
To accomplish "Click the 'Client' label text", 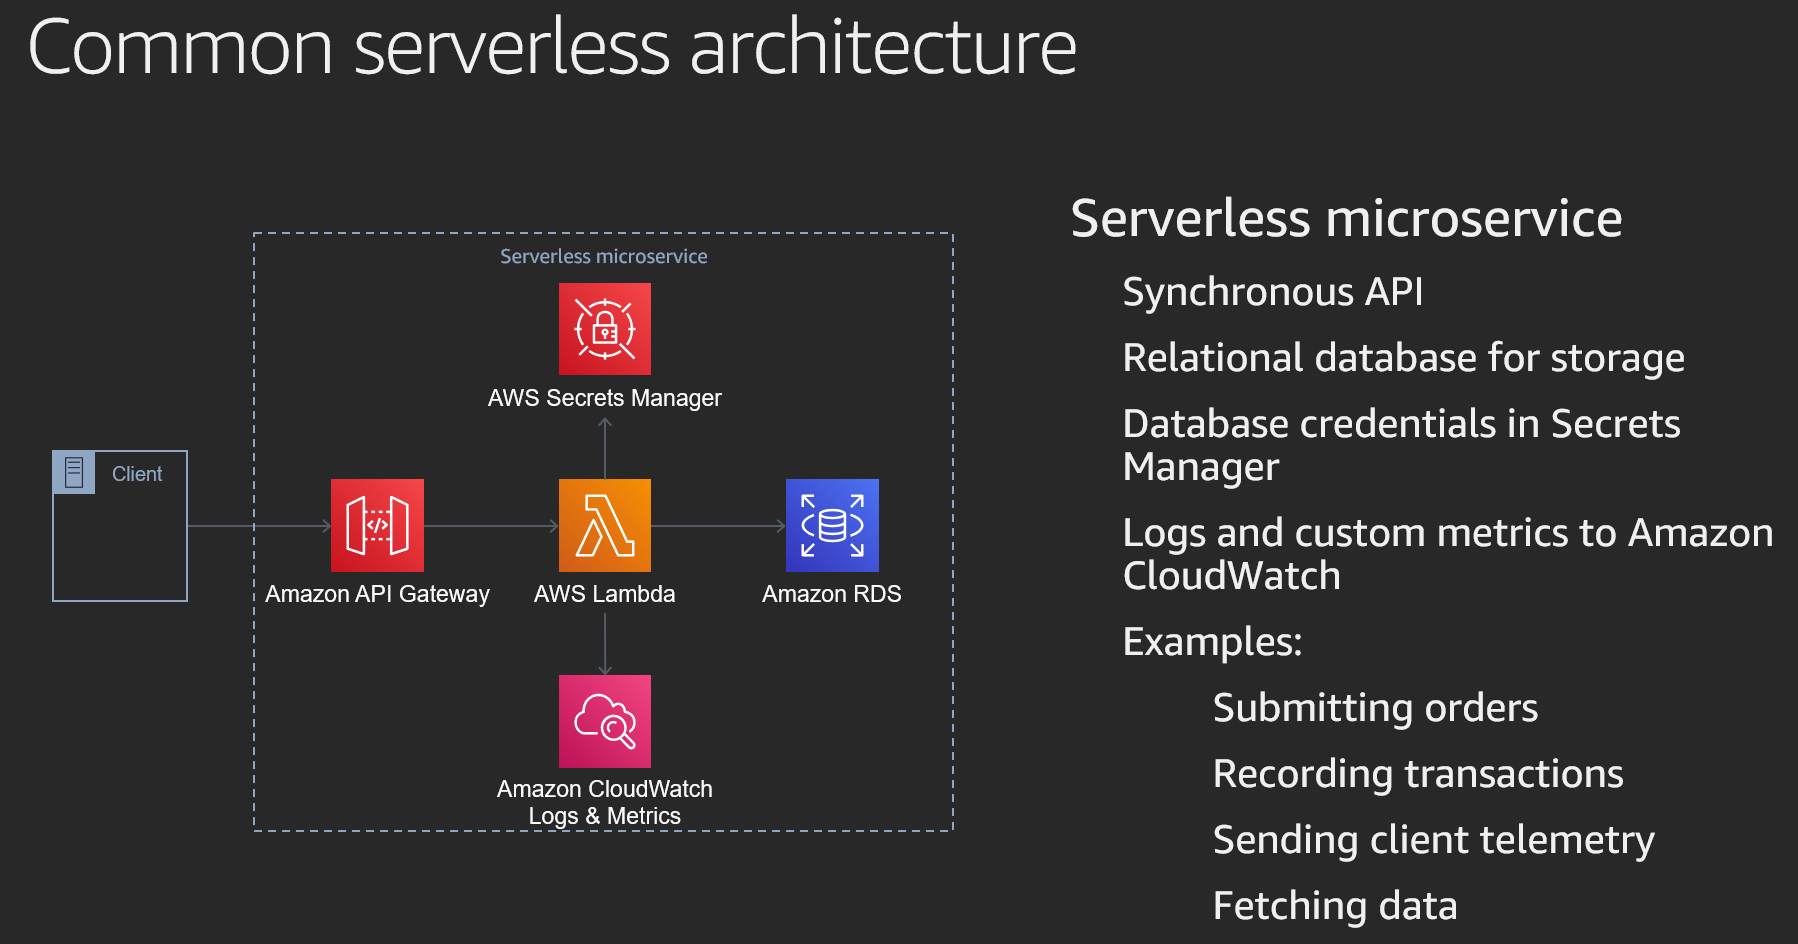I will pyautogui.click(x=137, y=474).
